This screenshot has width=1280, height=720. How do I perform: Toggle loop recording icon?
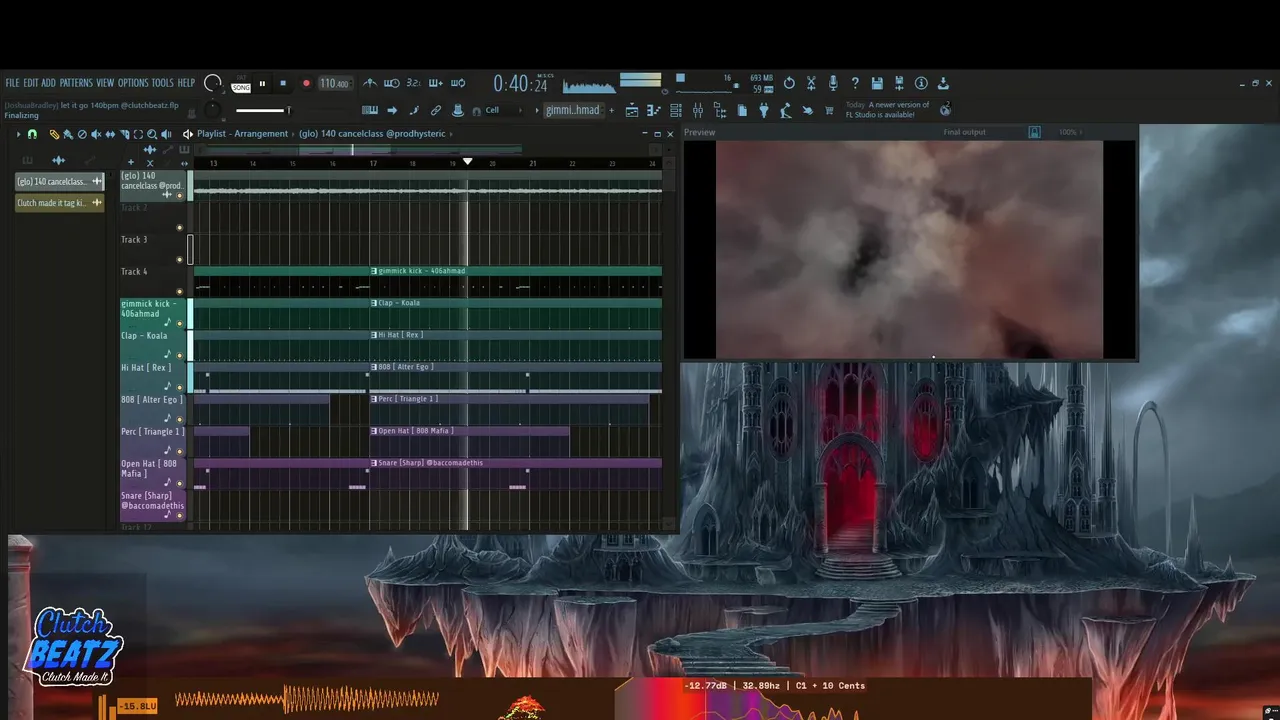click(458, 83)
